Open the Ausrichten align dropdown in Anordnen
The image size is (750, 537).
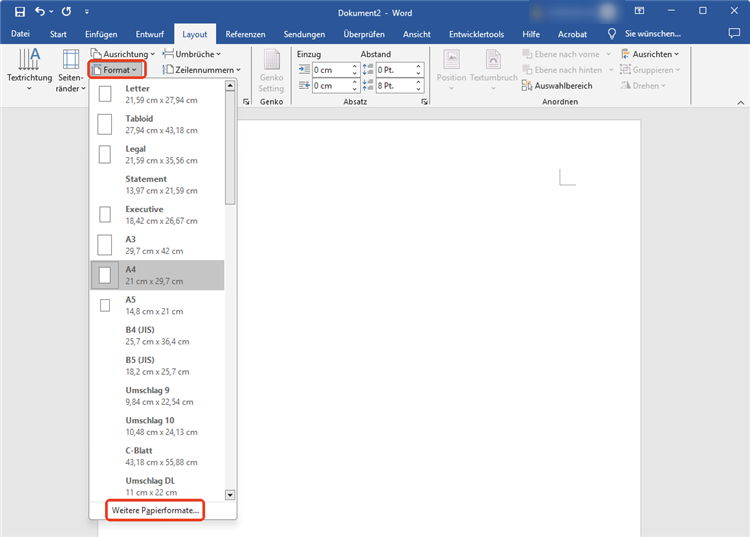coord(650,54)
